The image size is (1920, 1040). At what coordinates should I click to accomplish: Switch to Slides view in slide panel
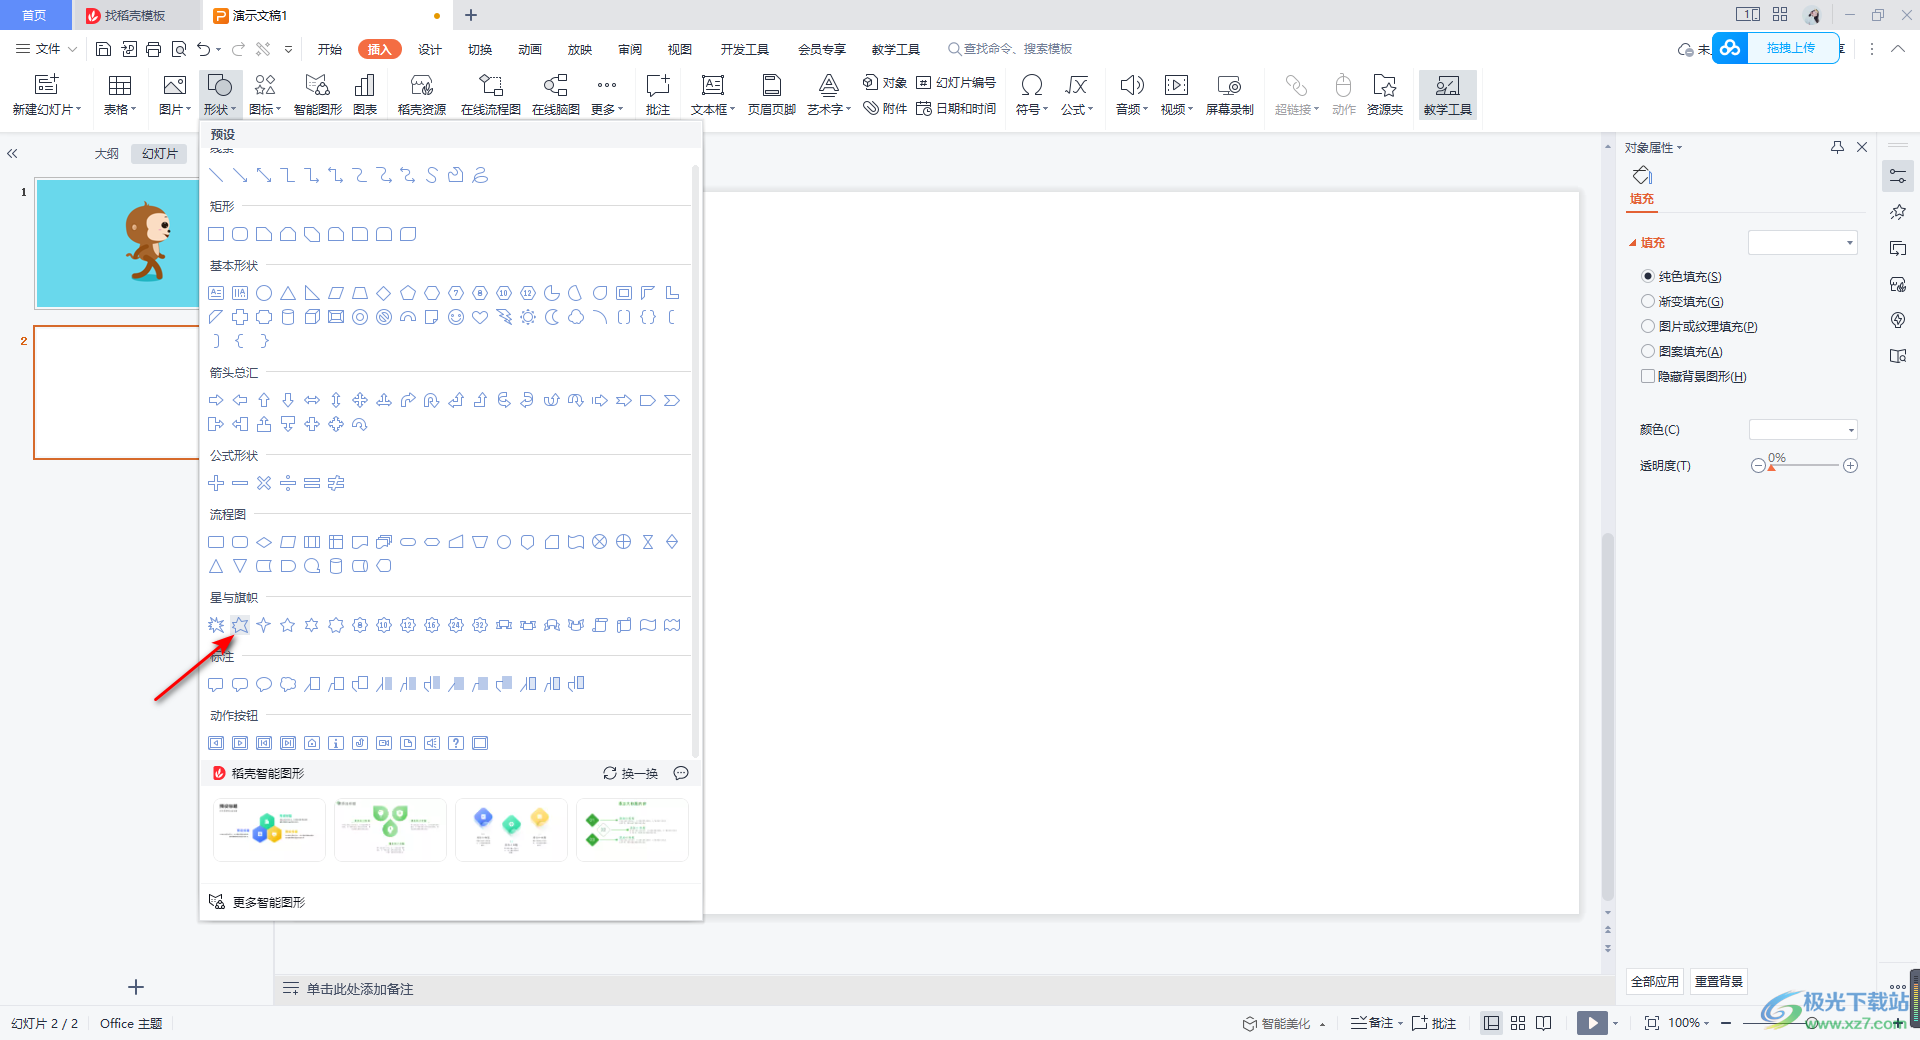pos(160,153)
